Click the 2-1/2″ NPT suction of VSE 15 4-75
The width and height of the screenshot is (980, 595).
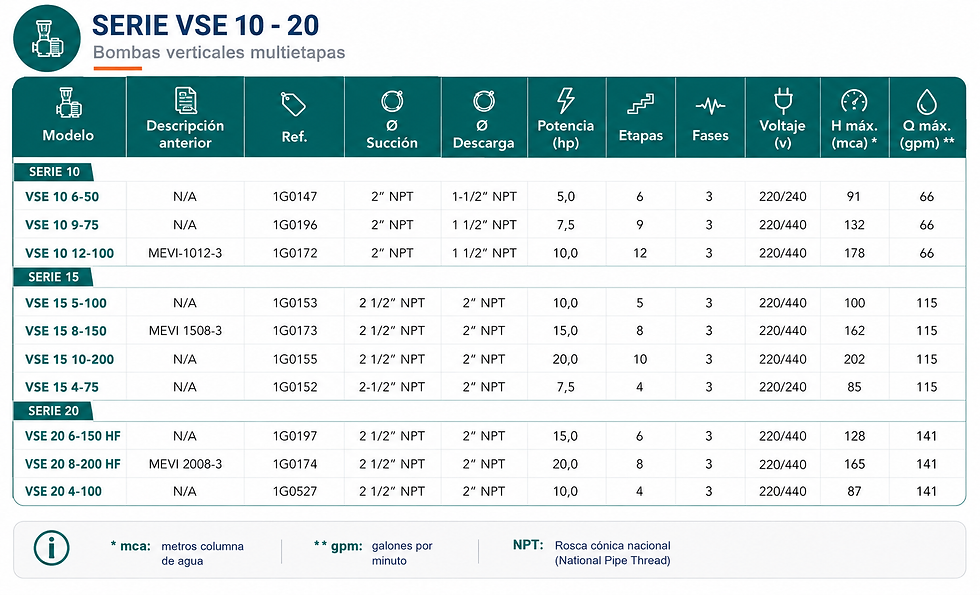[x=392, y=387]
